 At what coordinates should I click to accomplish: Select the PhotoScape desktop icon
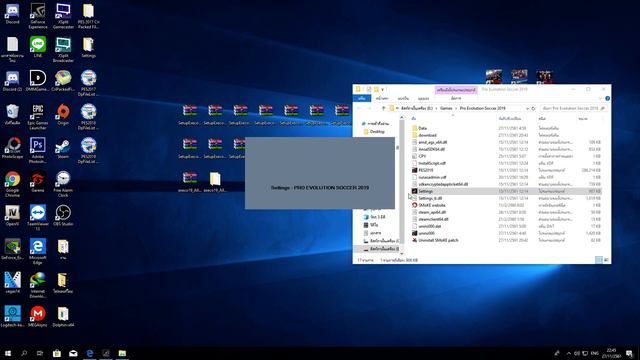click(12, 148)
